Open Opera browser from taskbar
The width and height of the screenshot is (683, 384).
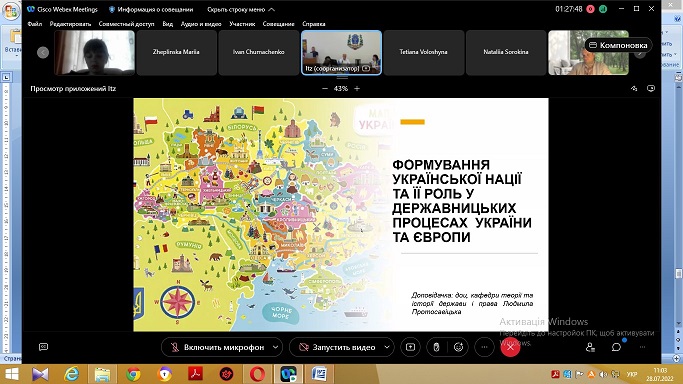(257, 374)
